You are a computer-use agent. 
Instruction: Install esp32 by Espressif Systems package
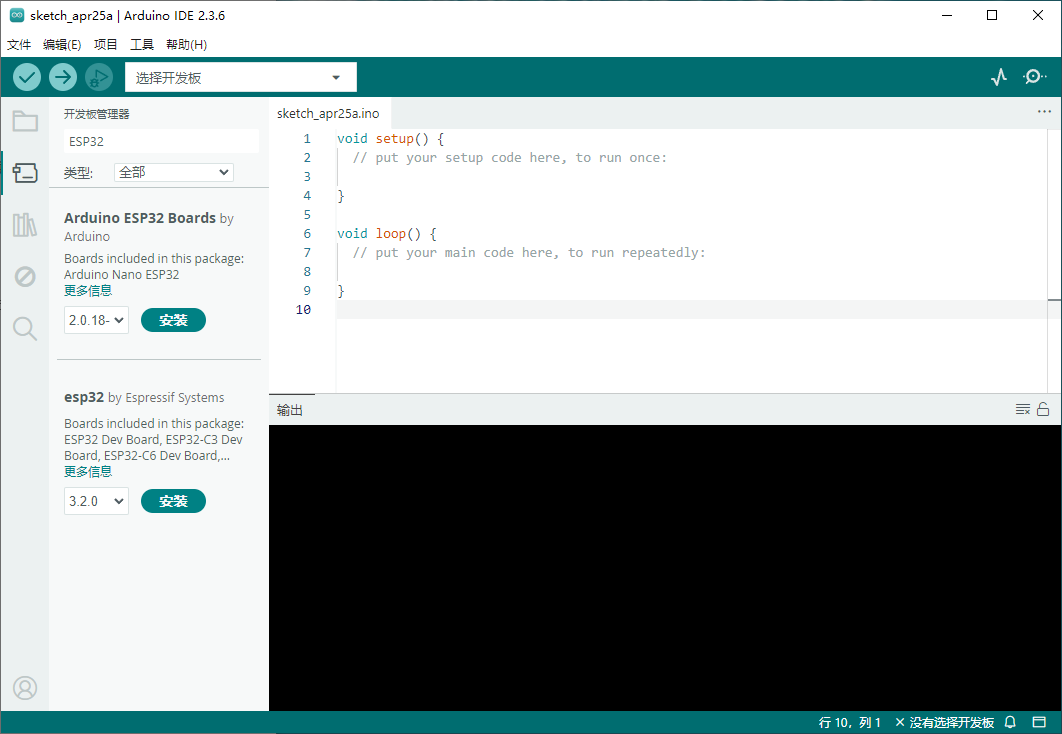tap(173, 501)
